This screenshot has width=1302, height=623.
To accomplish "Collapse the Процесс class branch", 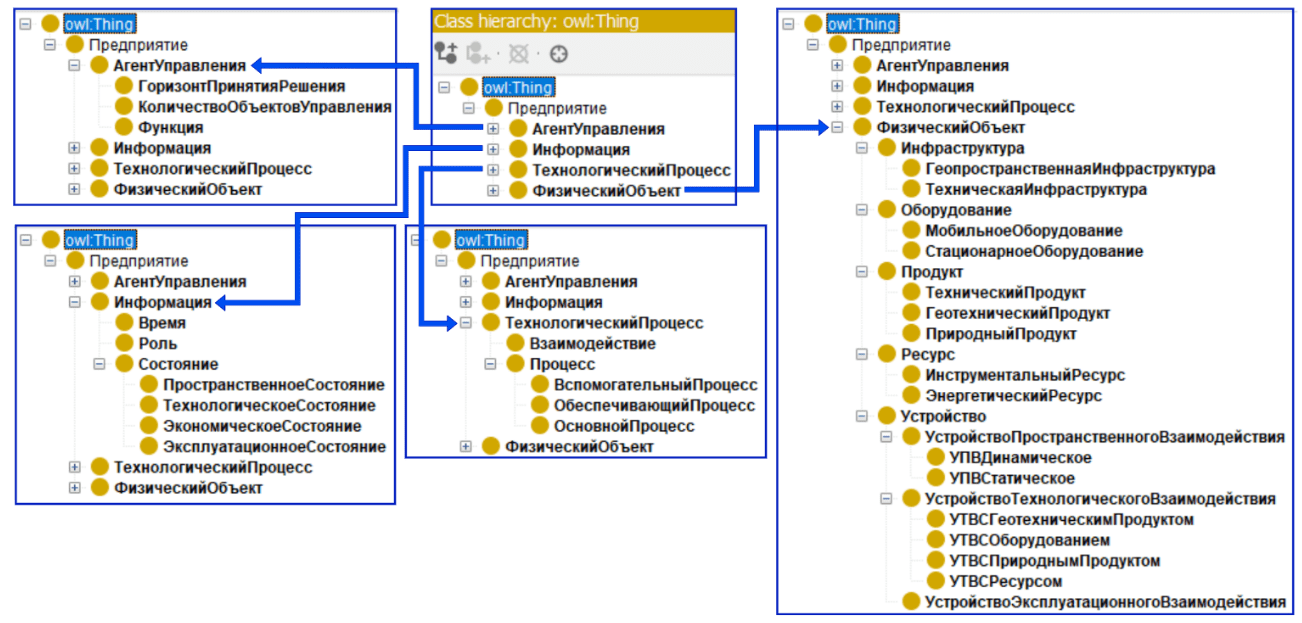I will (x=490, y=364).
